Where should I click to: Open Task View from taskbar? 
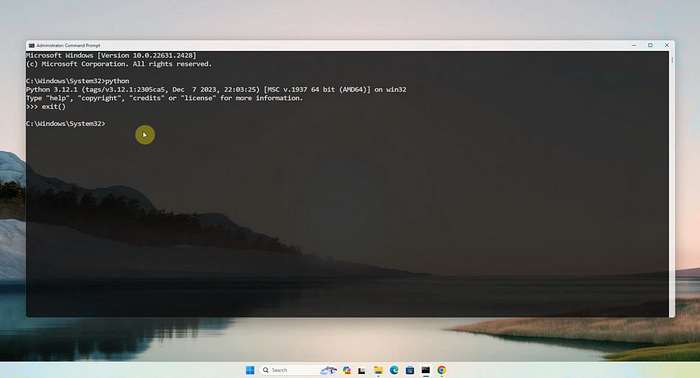pyautogui.click(x=362, y=370)
